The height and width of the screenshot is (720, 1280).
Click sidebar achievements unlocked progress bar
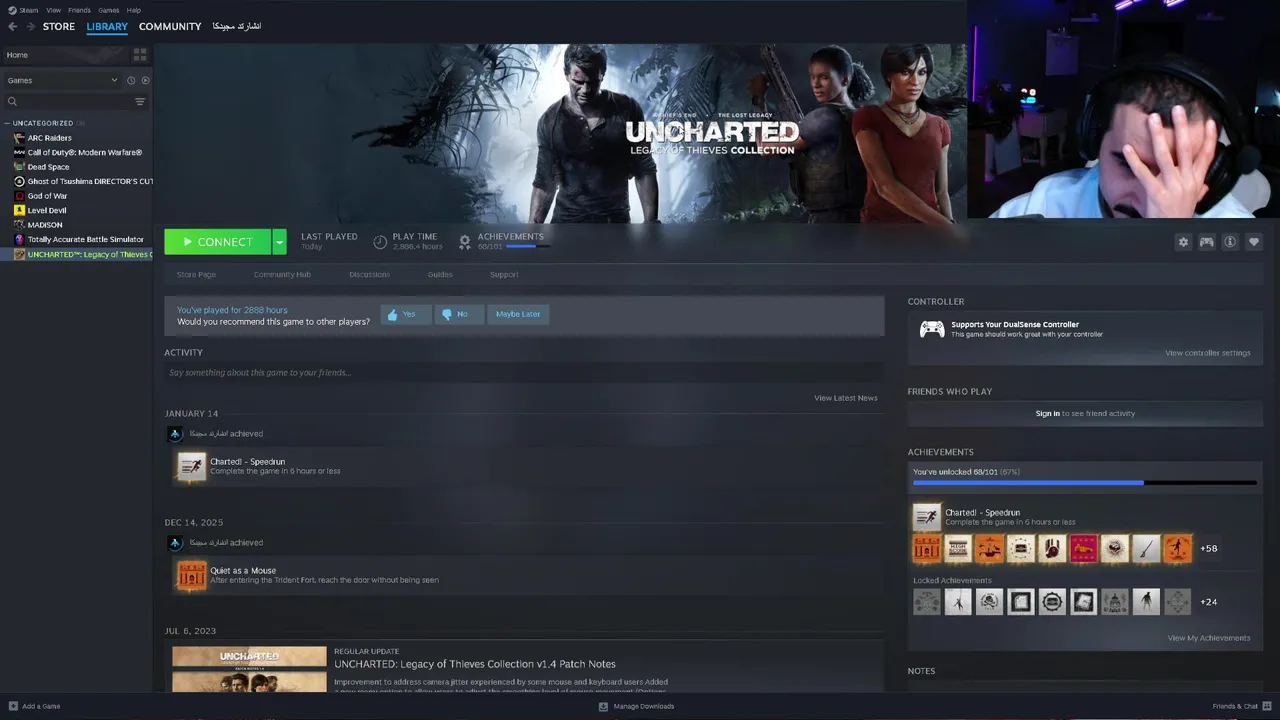coord(1085,483)
